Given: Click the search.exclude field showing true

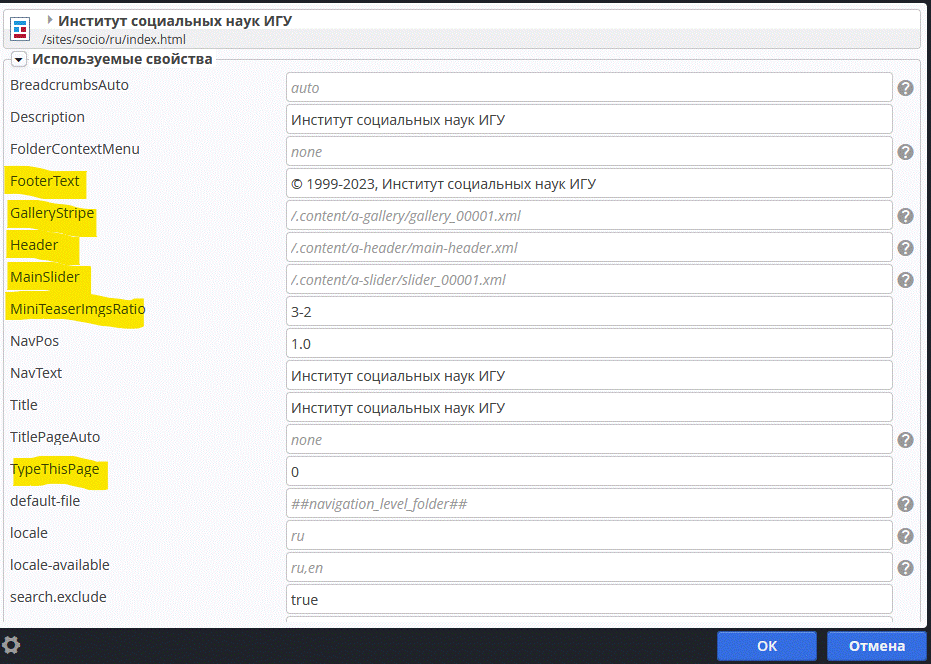Looking at the screenshot, I should pos(588,600).
